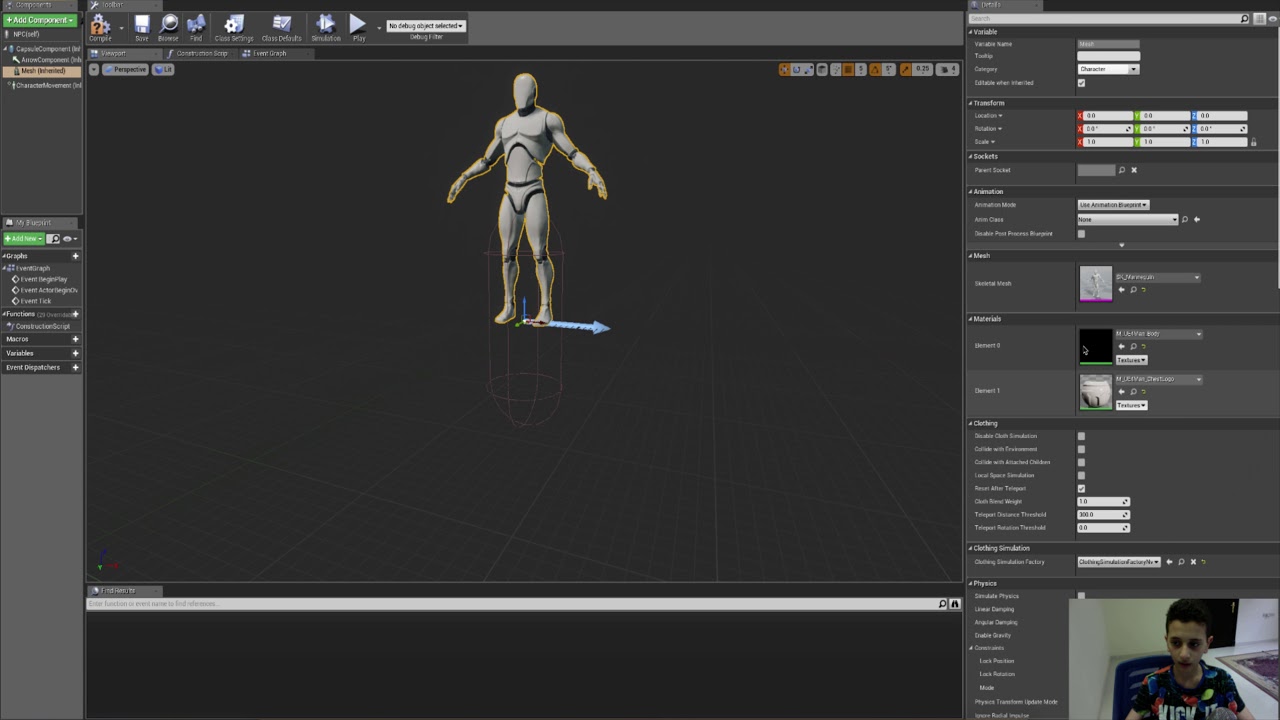This screenshot has height=720, width=1280.
Task: Click the green Add New button
Action: pyautogui.click(x=24, y=239)
